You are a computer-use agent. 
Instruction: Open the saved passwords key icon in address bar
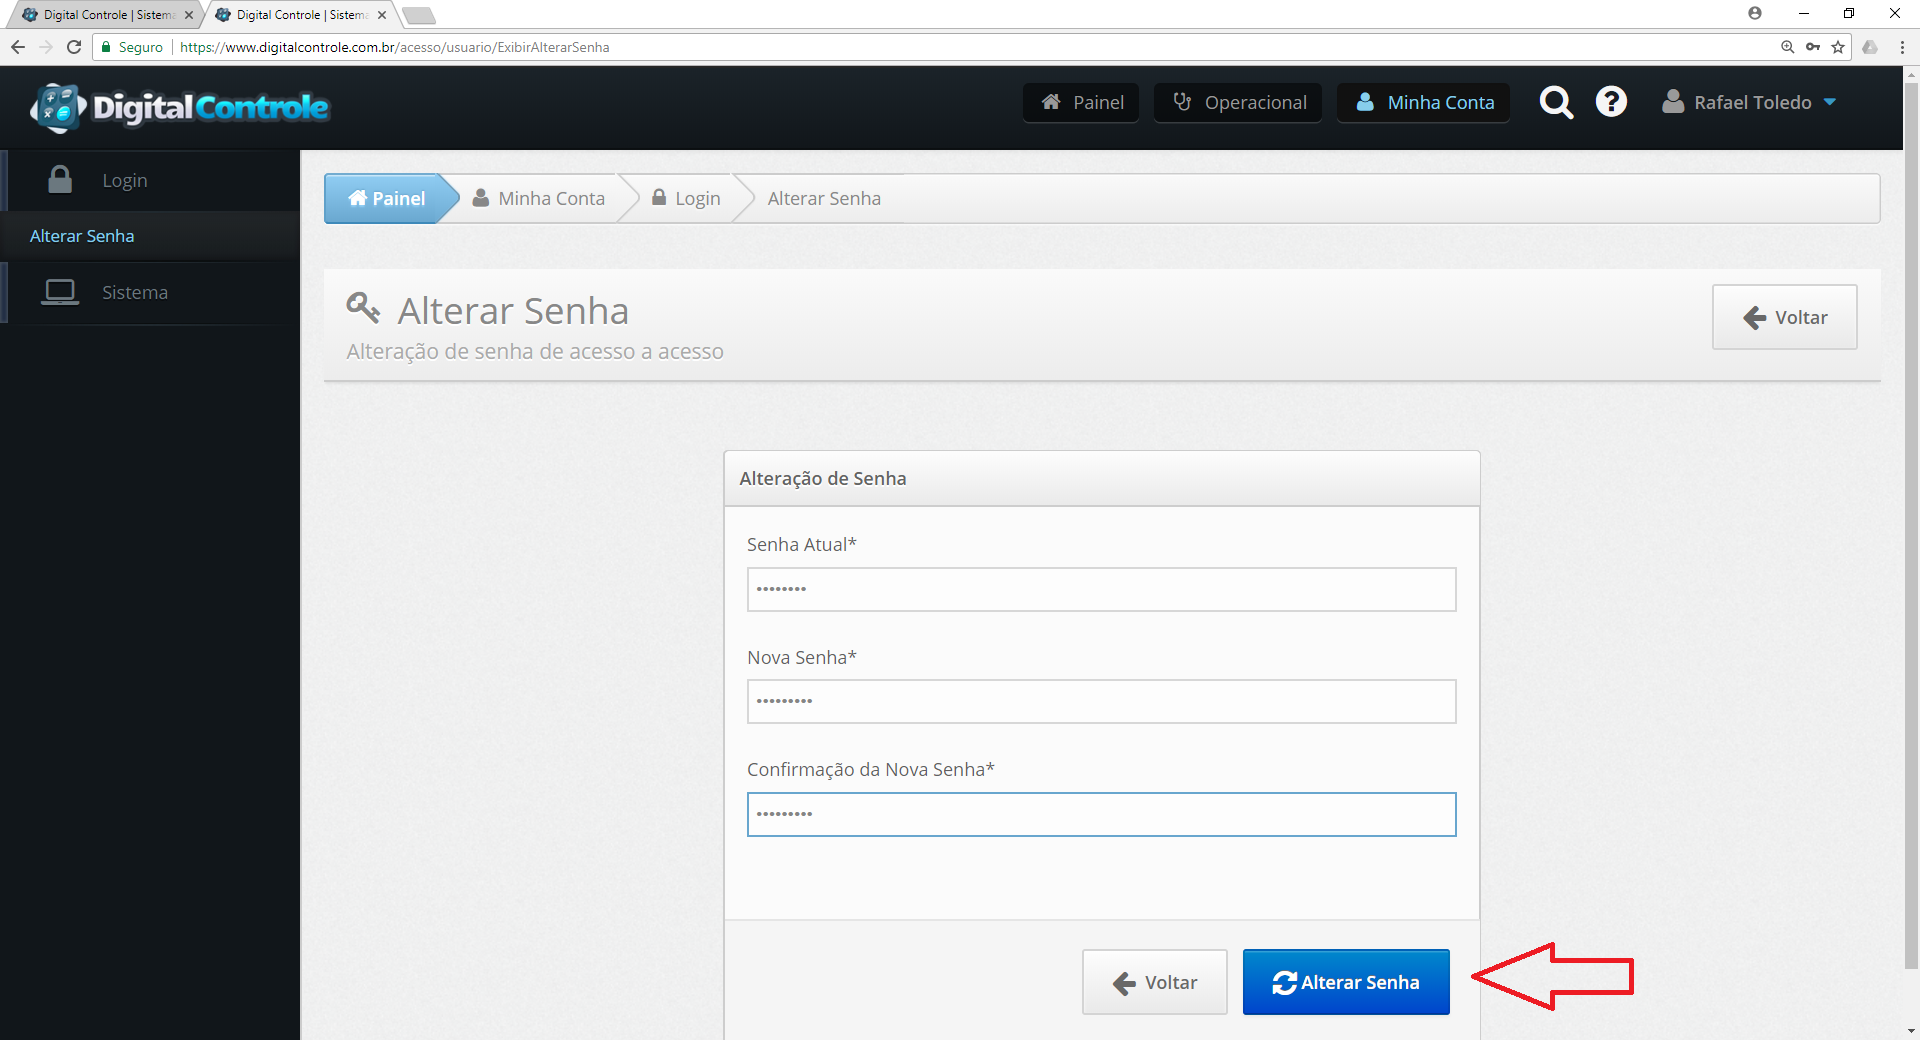[1813, 47]
